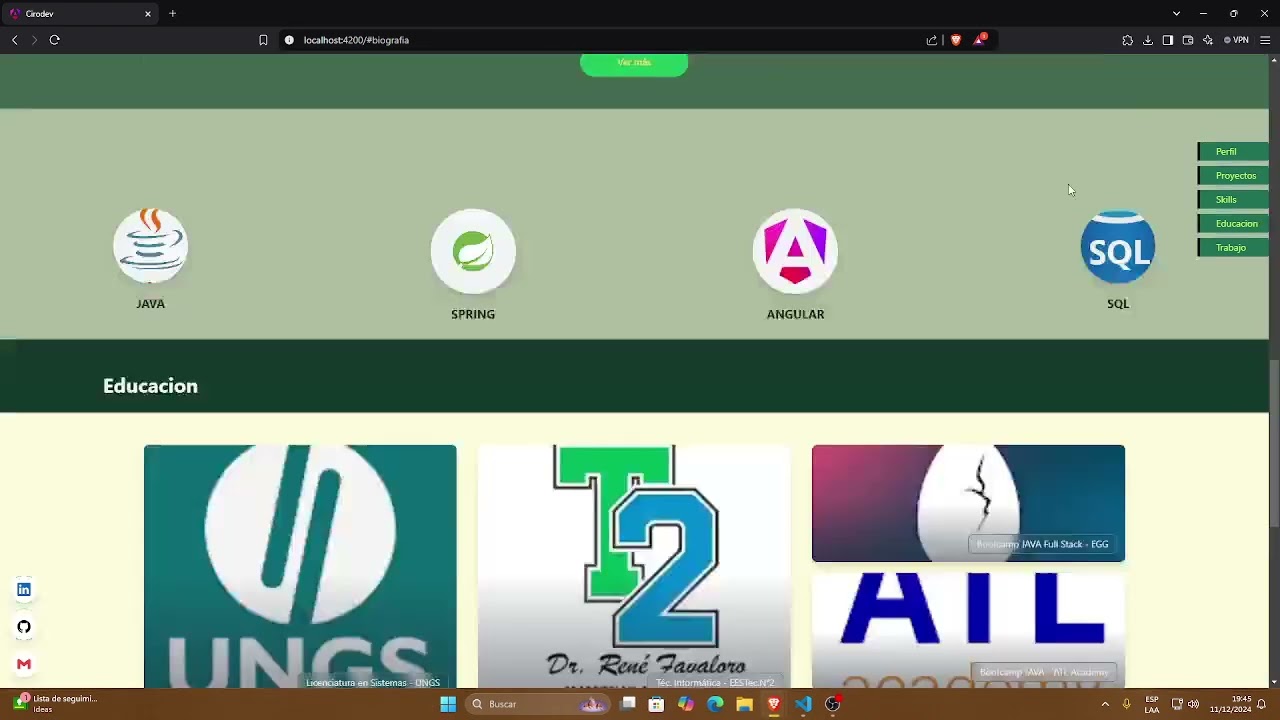The width and height of the screenshot is (1280, 720).
Task: Open the browser hamburger menu
Action: coord(1265,40)
